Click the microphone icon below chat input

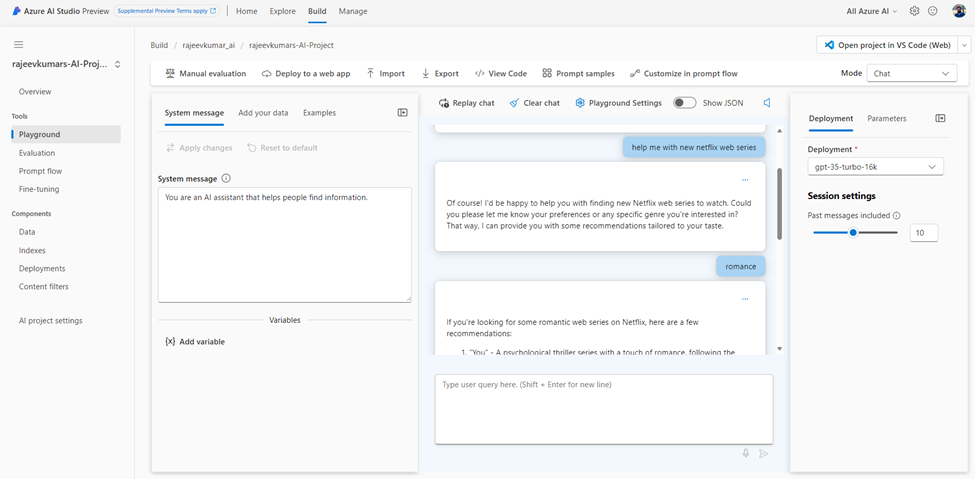click(x=746, y=453)
